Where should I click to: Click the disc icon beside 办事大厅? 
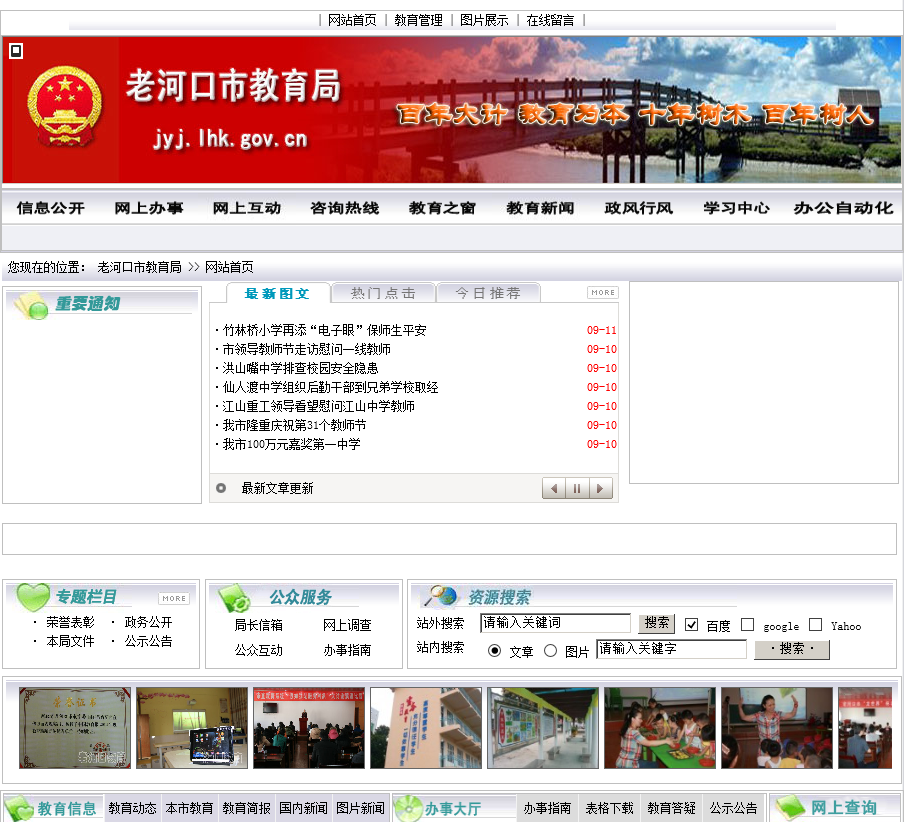(x=409, y=808)
